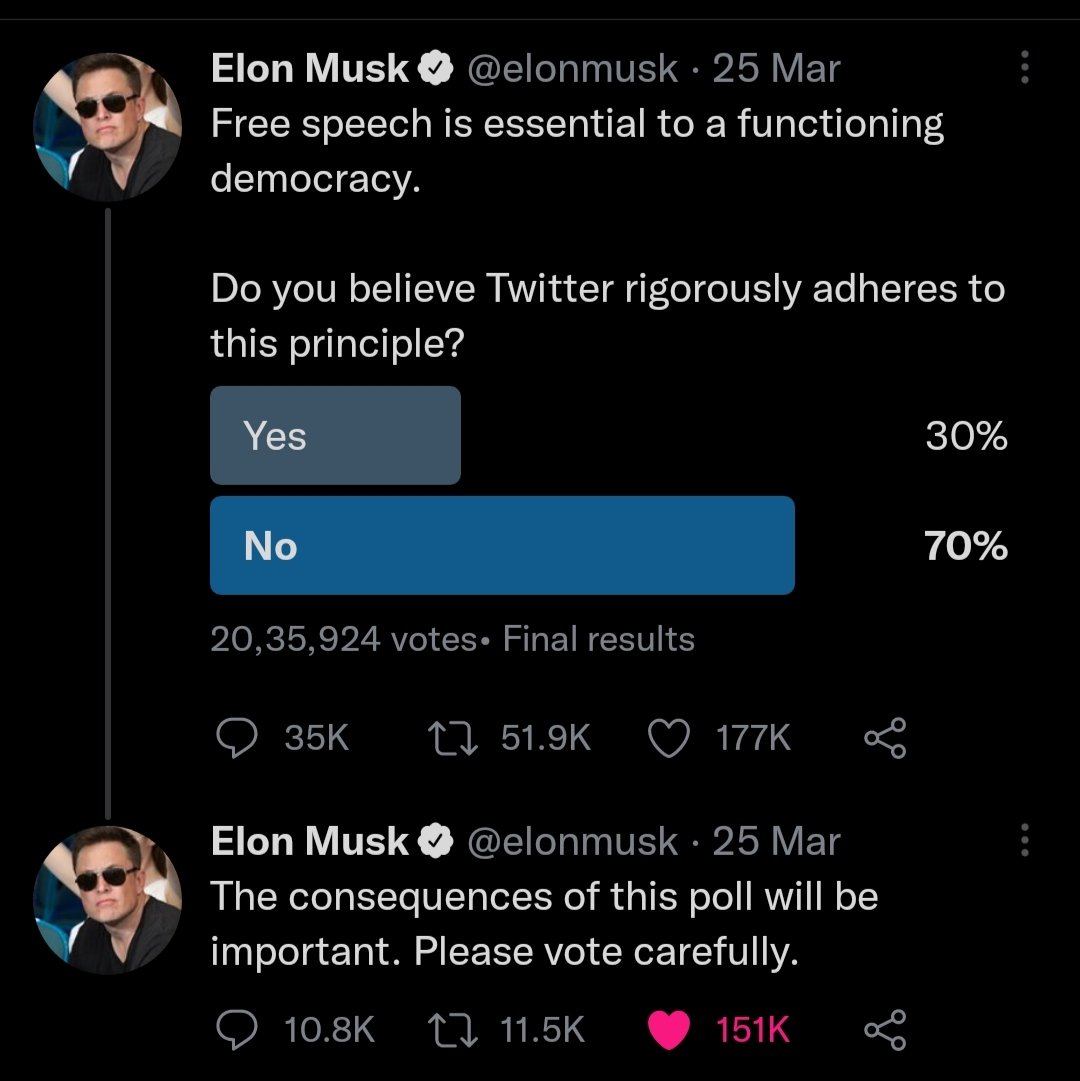Open the profile picture on the second tweet

pyautogui.click(x=108, y=900)
